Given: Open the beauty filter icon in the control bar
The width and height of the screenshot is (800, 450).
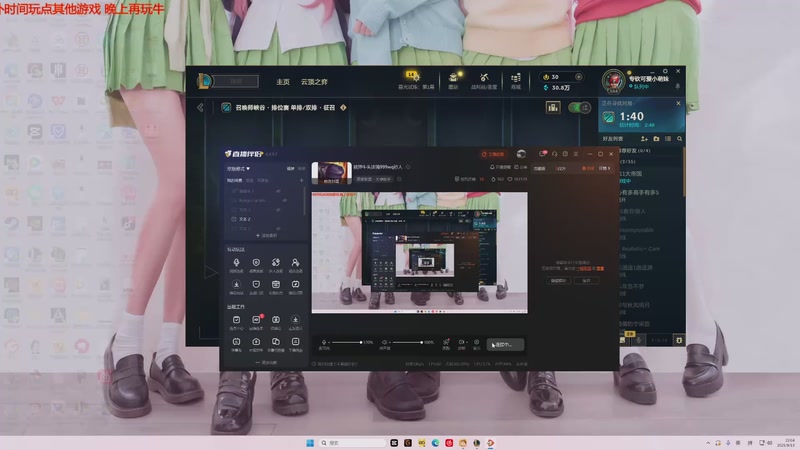Looking at the screenshot, I should 446,342.
